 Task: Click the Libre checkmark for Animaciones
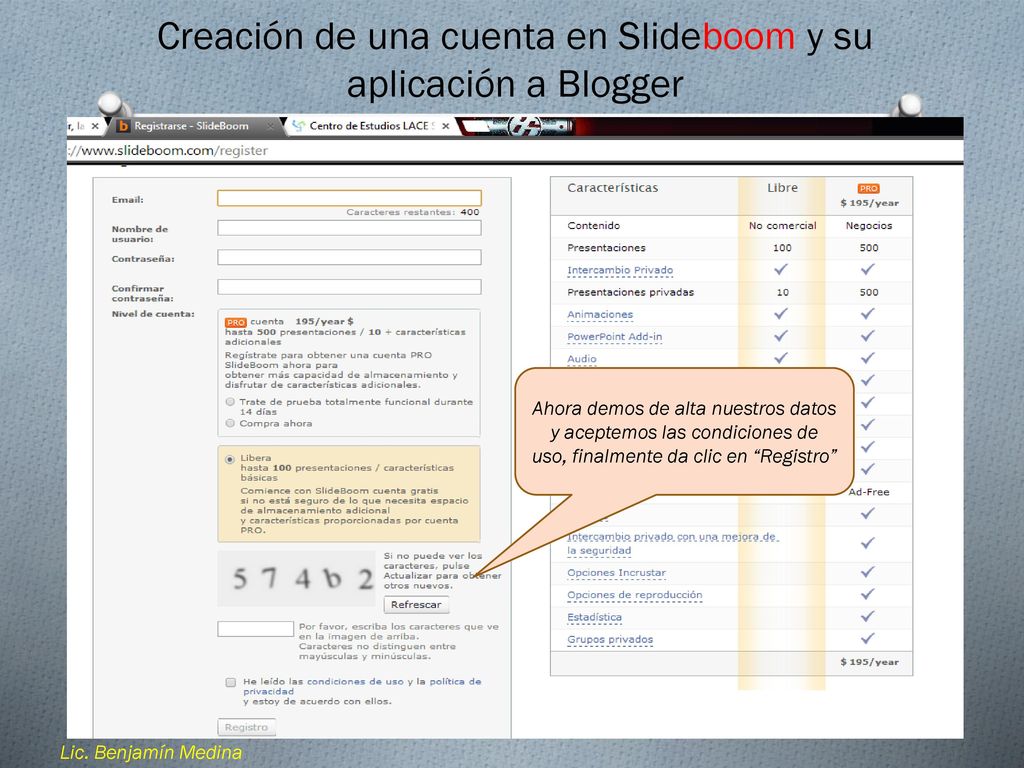click(781, 313)
